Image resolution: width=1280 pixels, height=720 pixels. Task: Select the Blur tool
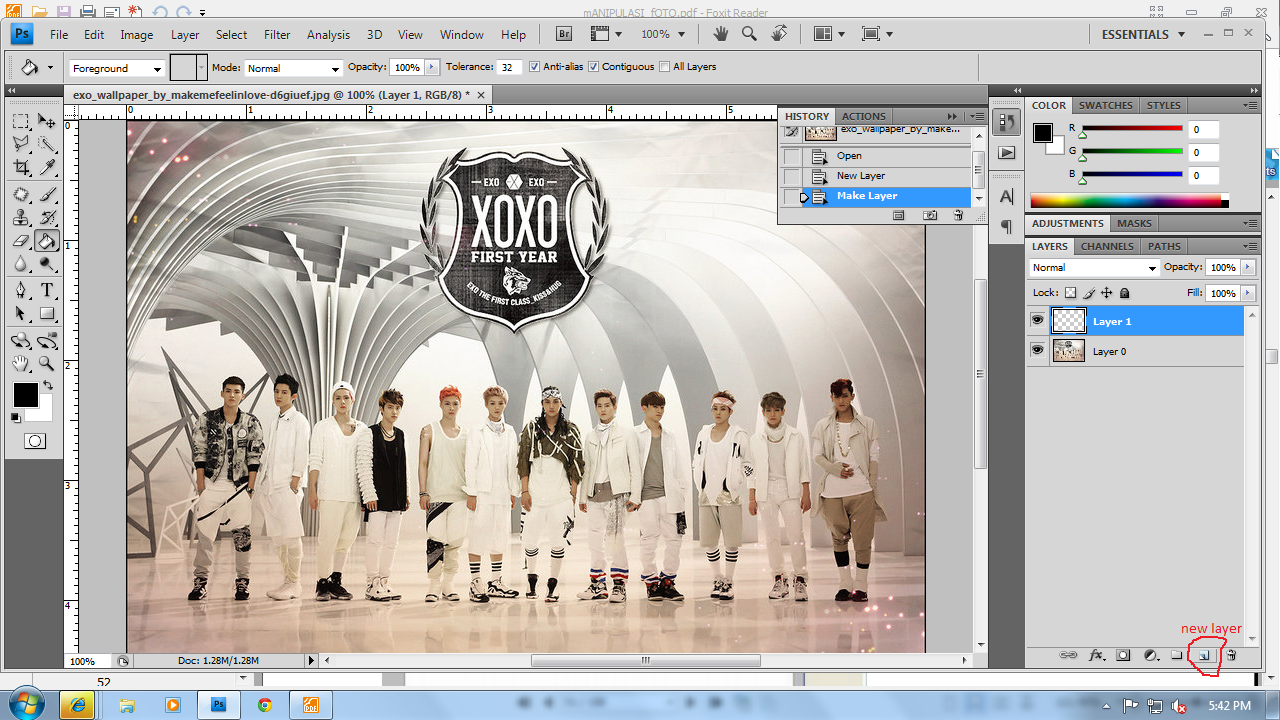click(20, 264)
